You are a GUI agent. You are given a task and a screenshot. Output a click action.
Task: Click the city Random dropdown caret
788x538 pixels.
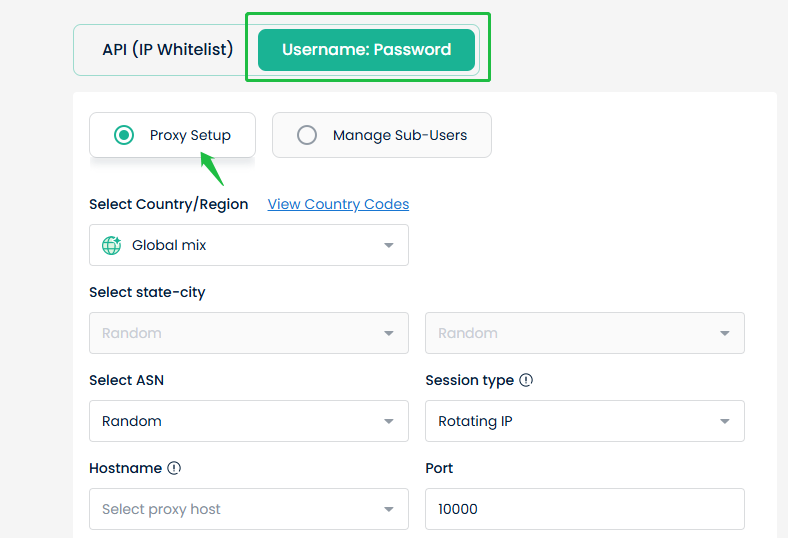724,333
